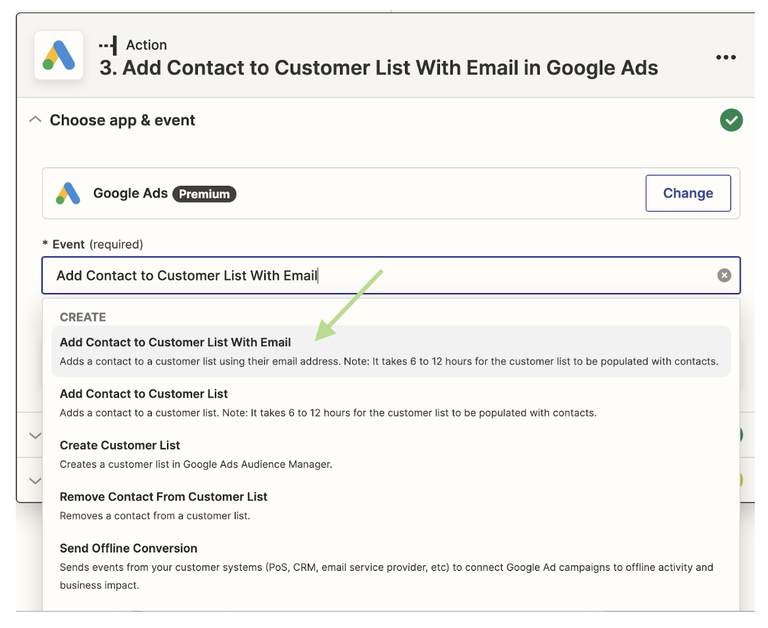Screen dimensions: 768x628
Task: Click the Action label in the header
Action: tap(146, 45)
